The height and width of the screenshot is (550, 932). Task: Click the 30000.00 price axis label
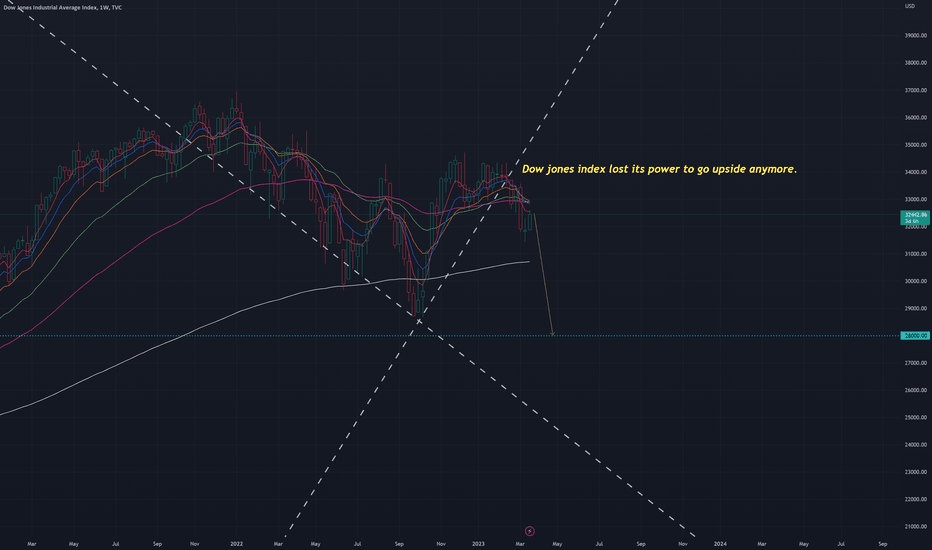[x=915, y=281]
